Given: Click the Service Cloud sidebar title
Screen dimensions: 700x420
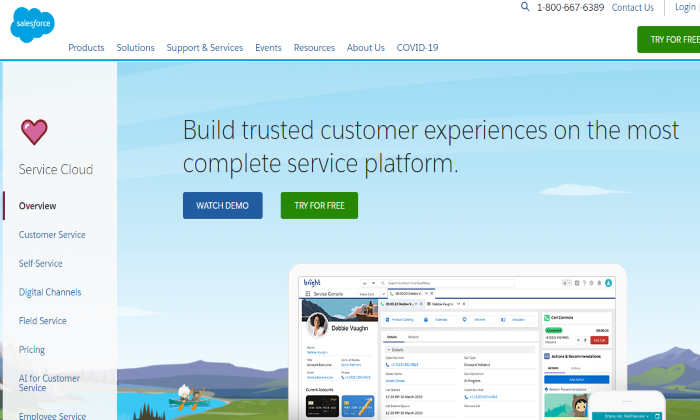Looking at the screenshot, I should (56, 170).
